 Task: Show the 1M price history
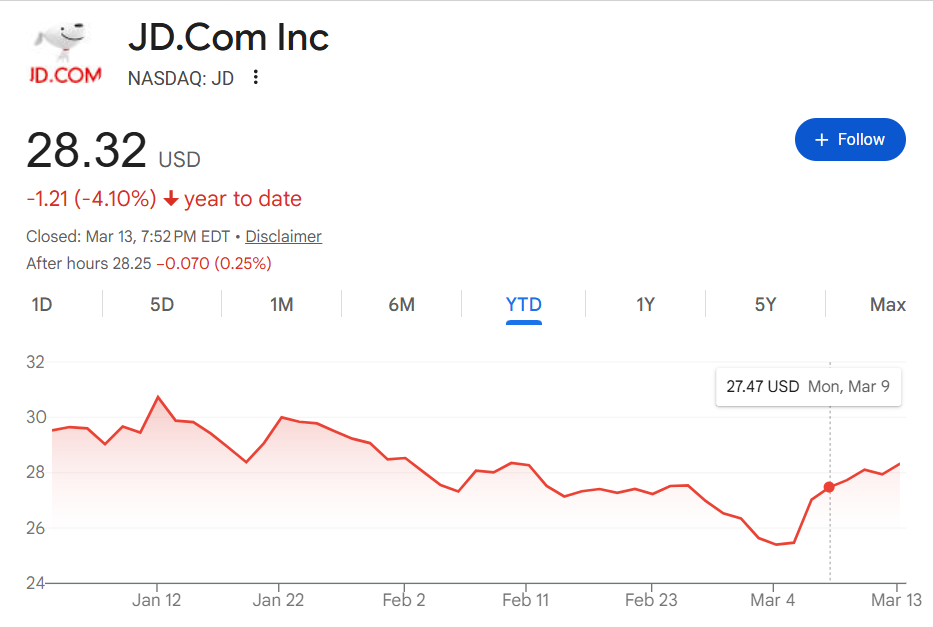pyautogui.click(x=282, y=304)
